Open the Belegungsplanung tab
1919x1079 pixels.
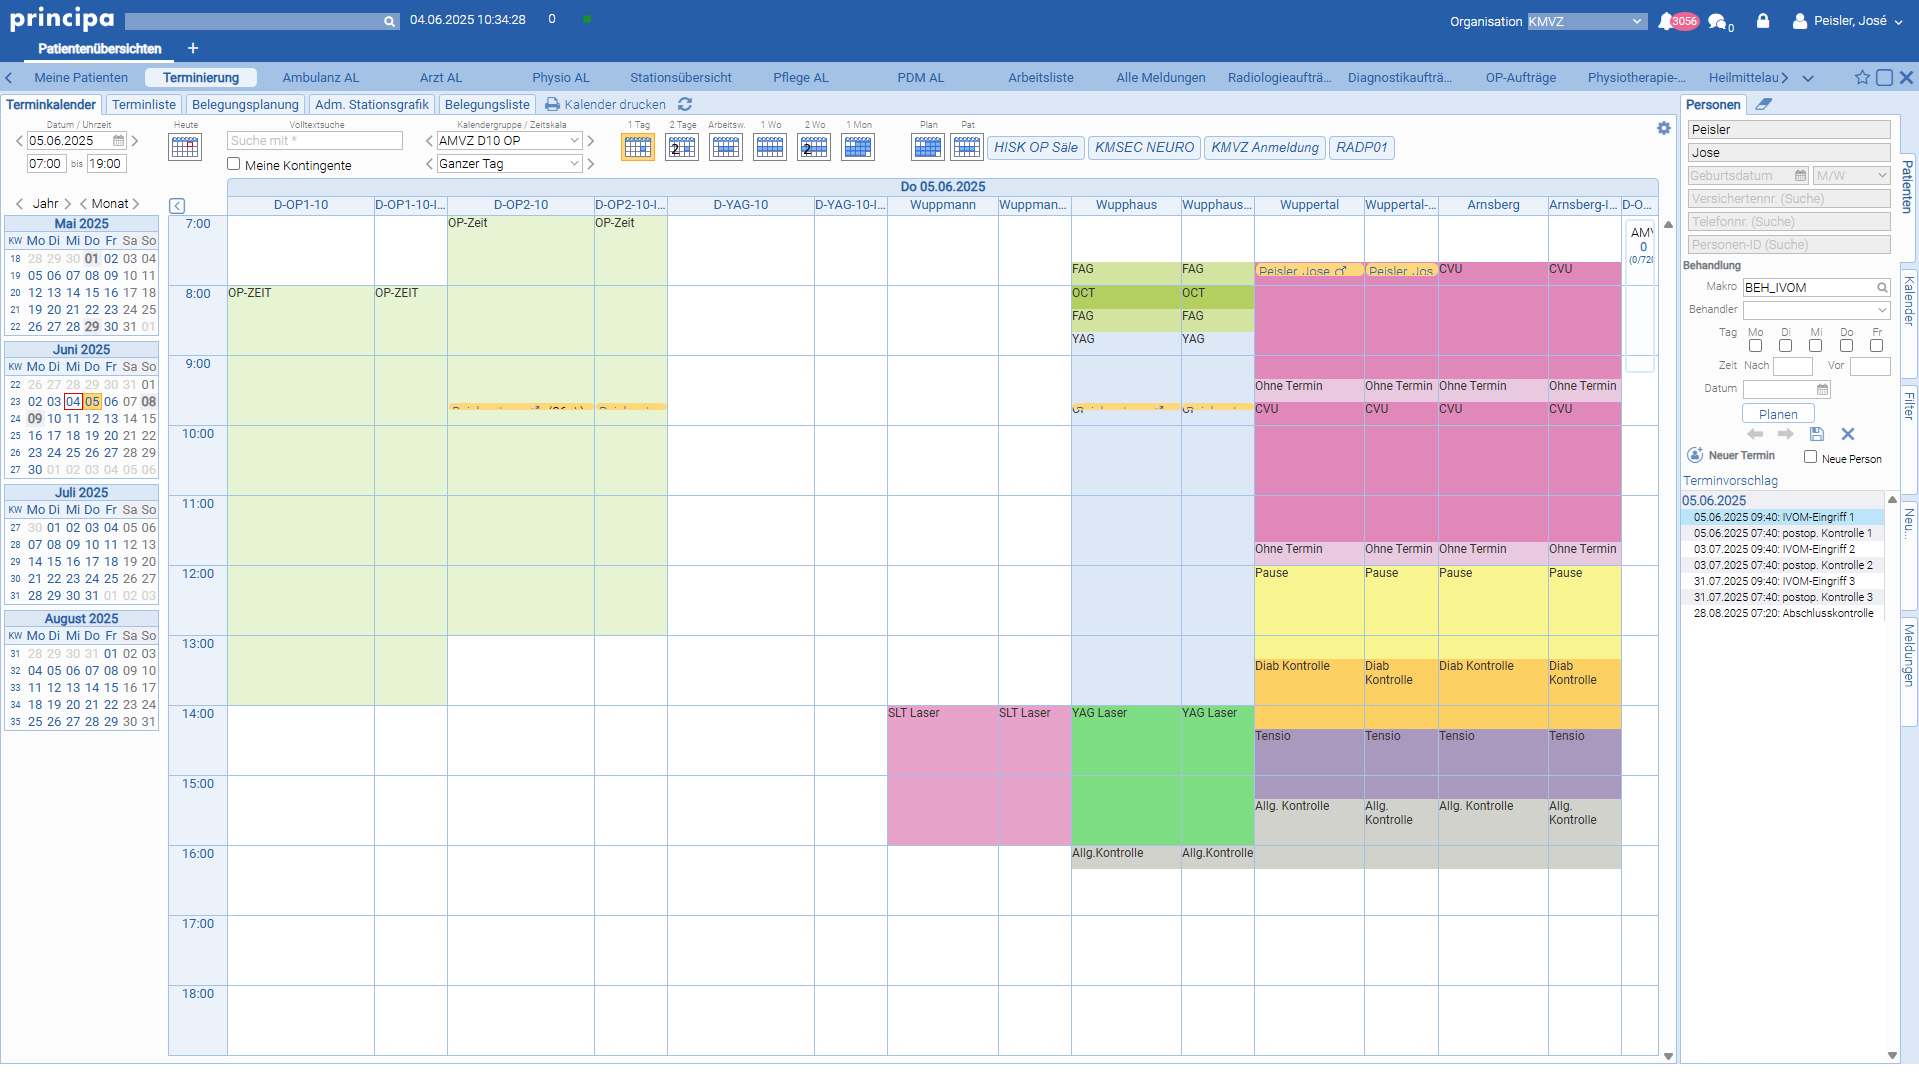coord(245,104)
